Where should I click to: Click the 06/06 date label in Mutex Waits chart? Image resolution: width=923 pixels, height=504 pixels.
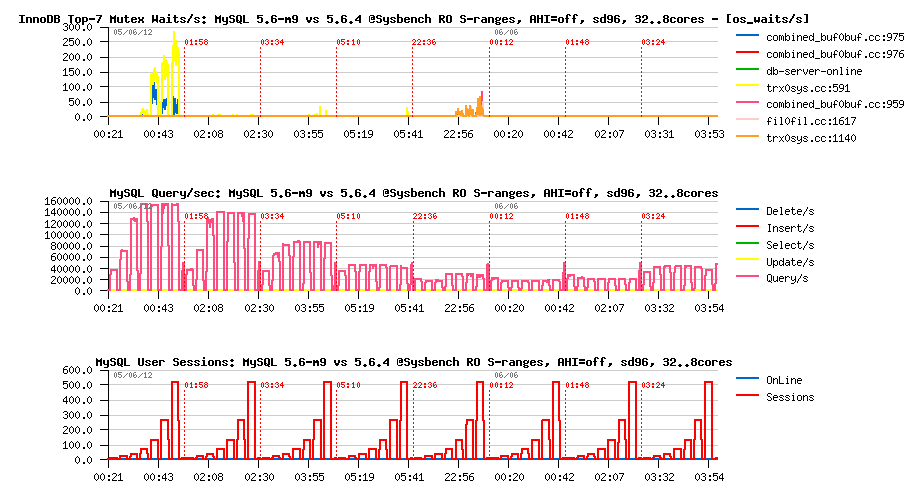coord(506,32)
